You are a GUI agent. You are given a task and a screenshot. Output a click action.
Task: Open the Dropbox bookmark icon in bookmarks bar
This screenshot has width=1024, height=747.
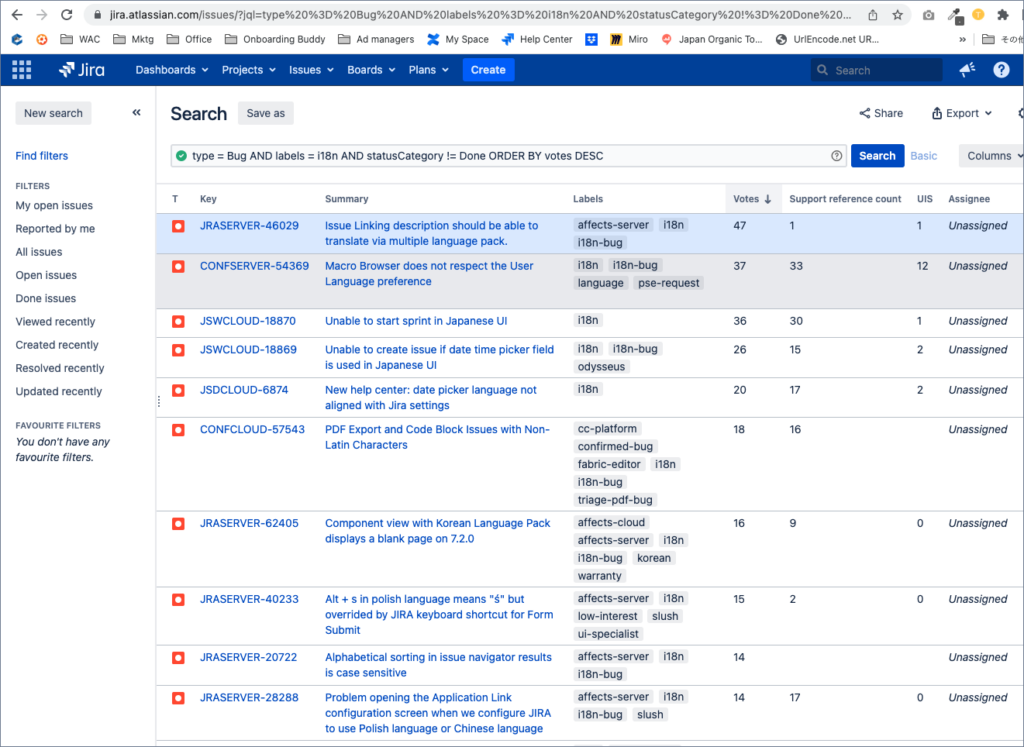pos(591,39)
